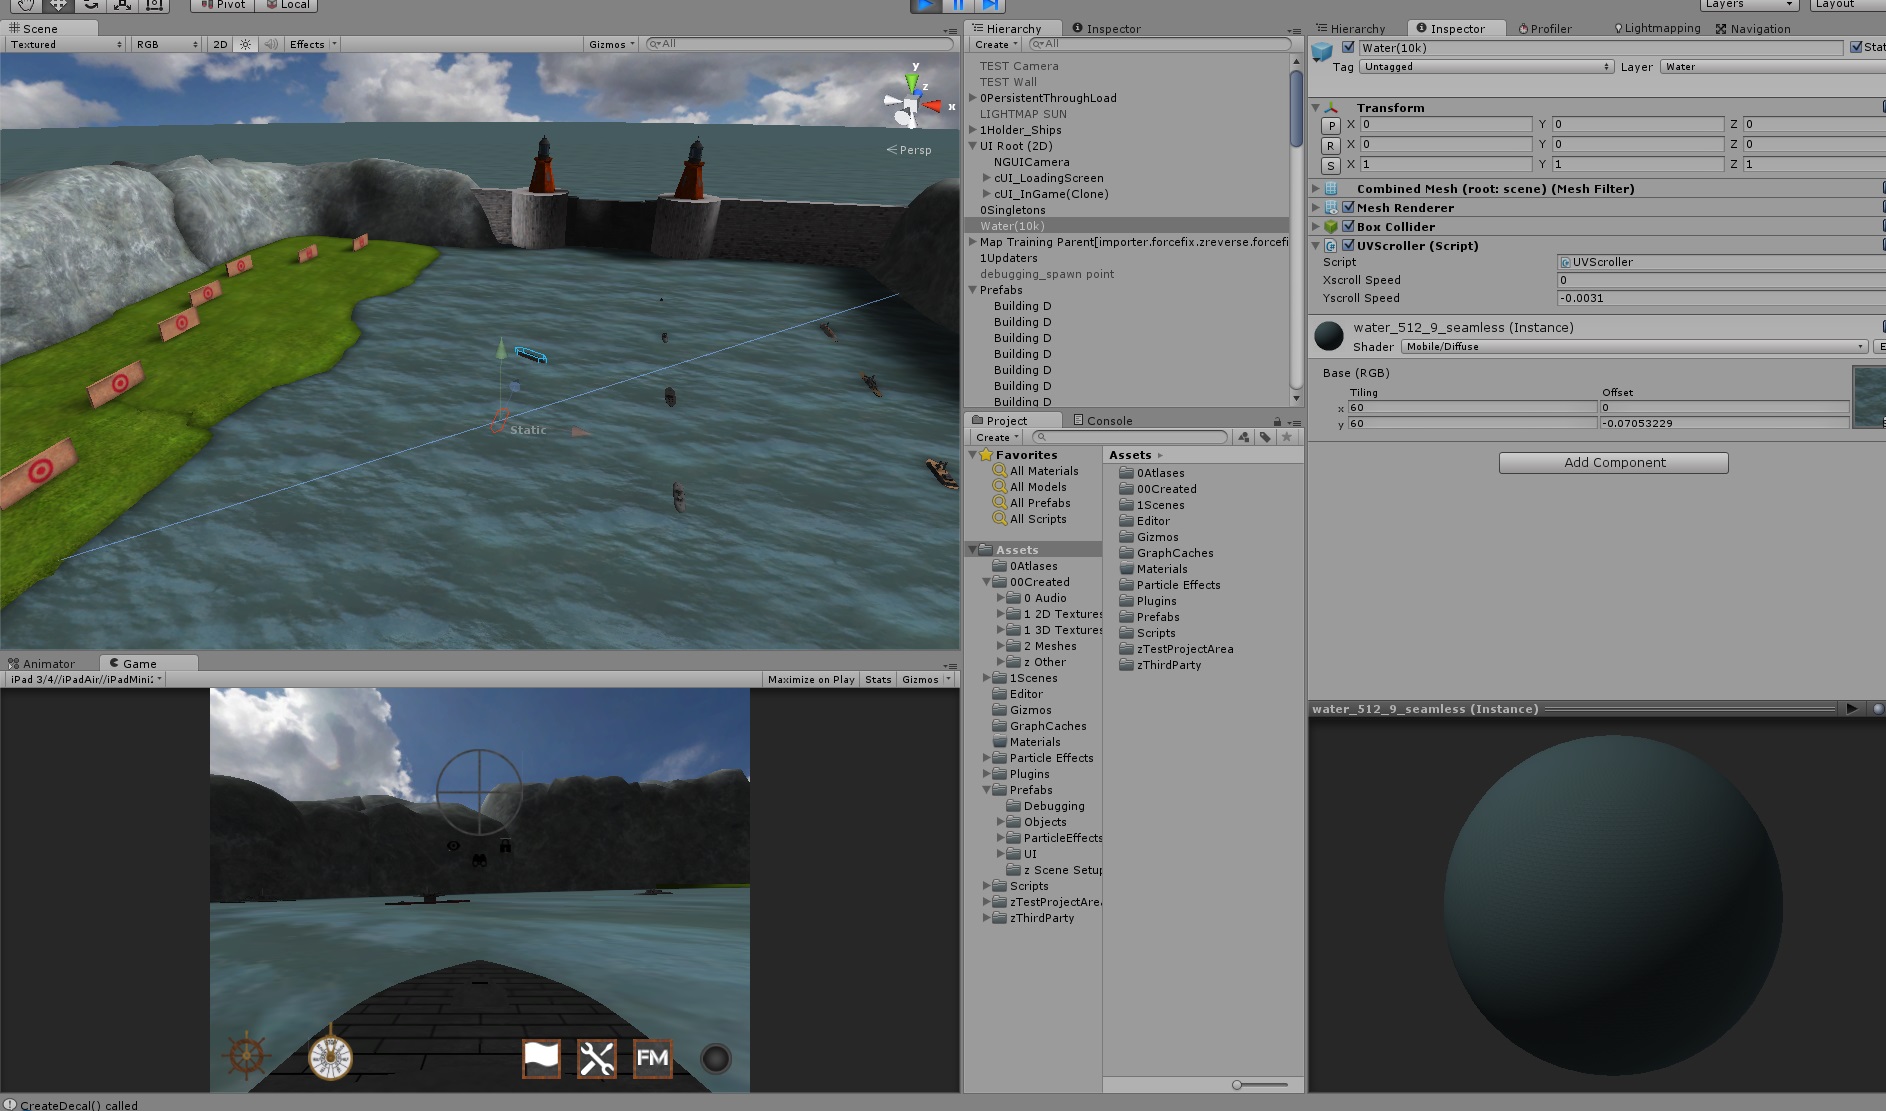Click the compass icon in Game view

click(x=330, y=1057)
